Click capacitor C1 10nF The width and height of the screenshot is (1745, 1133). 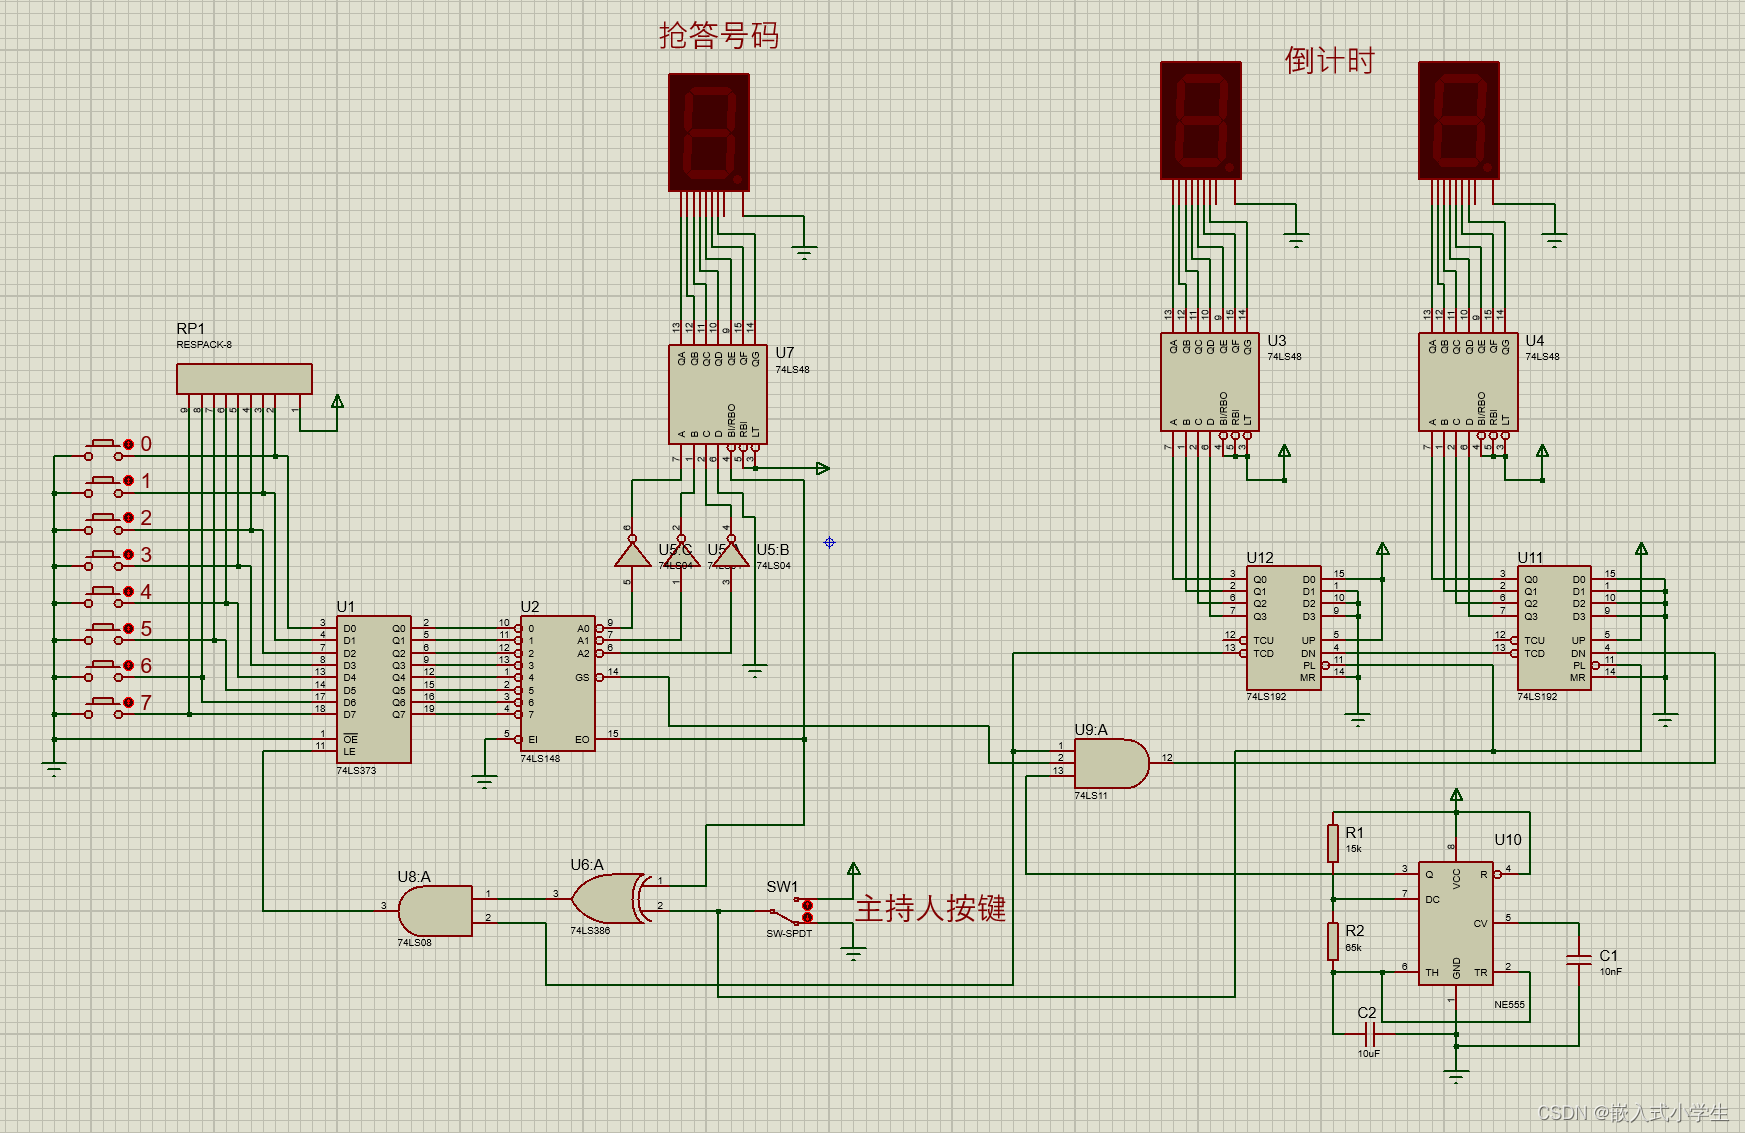1579,960
